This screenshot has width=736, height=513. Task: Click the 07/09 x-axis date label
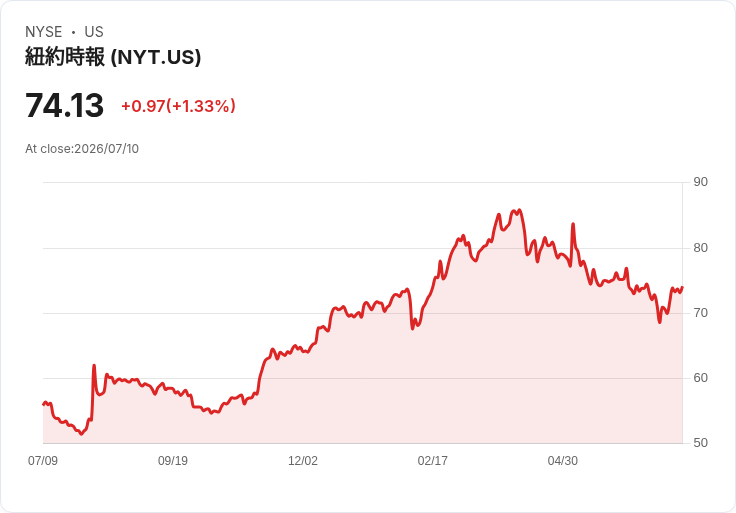43,460
